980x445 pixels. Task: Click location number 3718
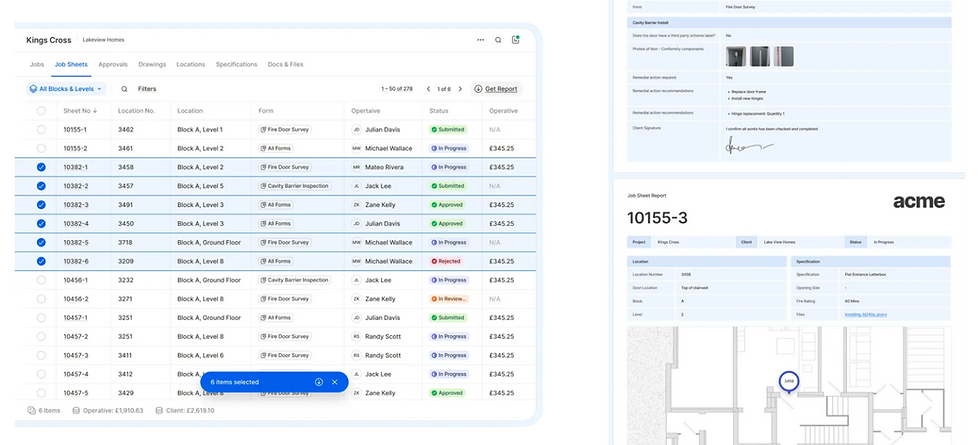click(x=126, y=242)
